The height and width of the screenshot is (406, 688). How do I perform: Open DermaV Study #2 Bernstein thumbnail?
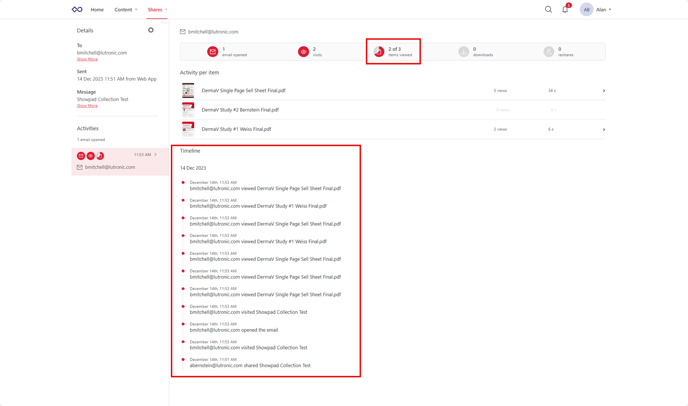click(188, 110)
